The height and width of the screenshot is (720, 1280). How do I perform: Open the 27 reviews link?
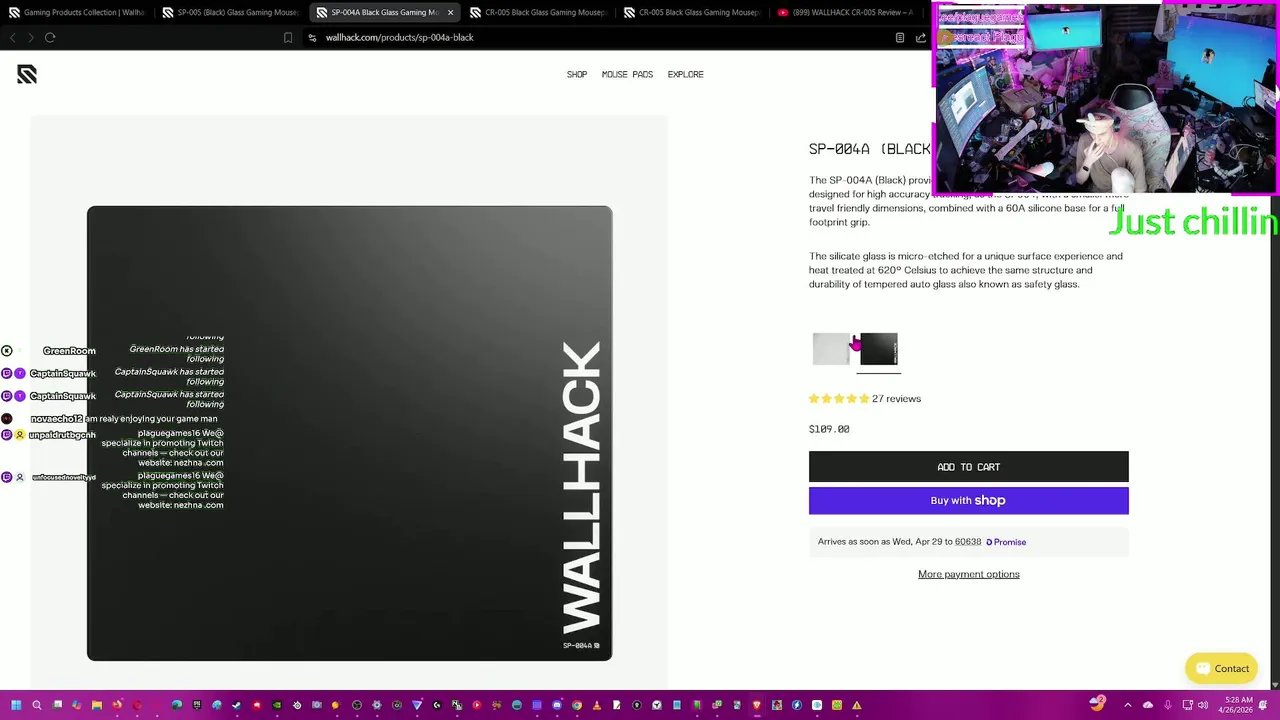pos(896,398)
